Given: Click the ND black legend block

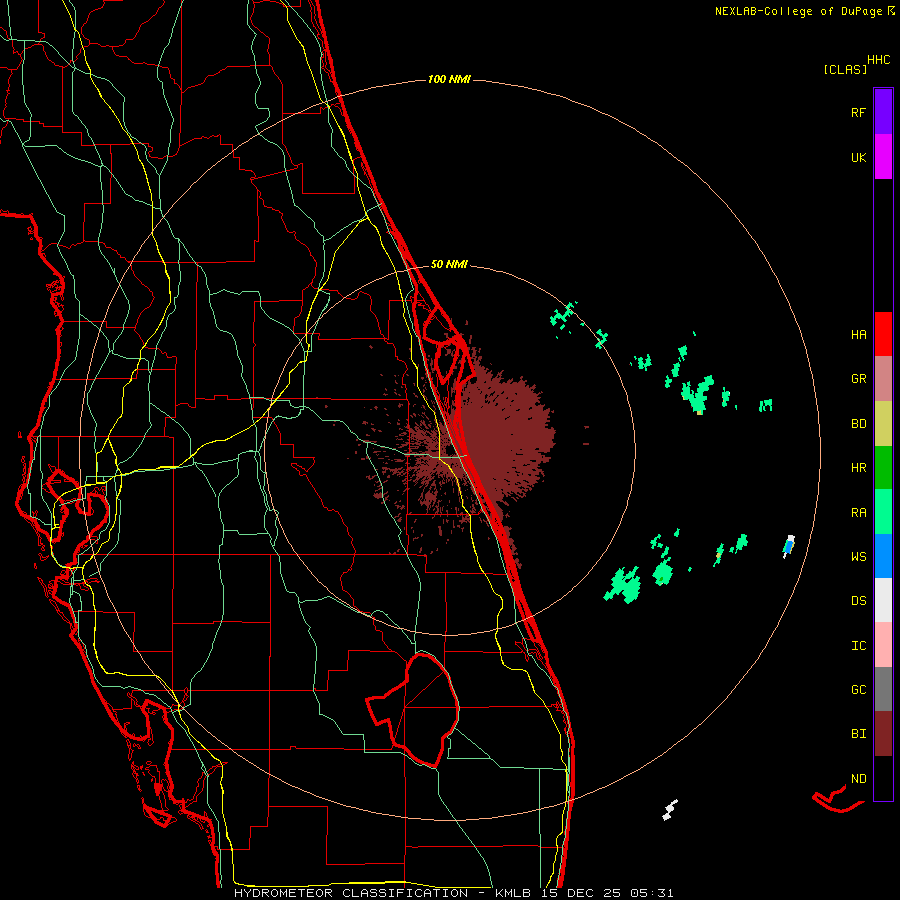Looking at the screenshot, I should 883,778.
